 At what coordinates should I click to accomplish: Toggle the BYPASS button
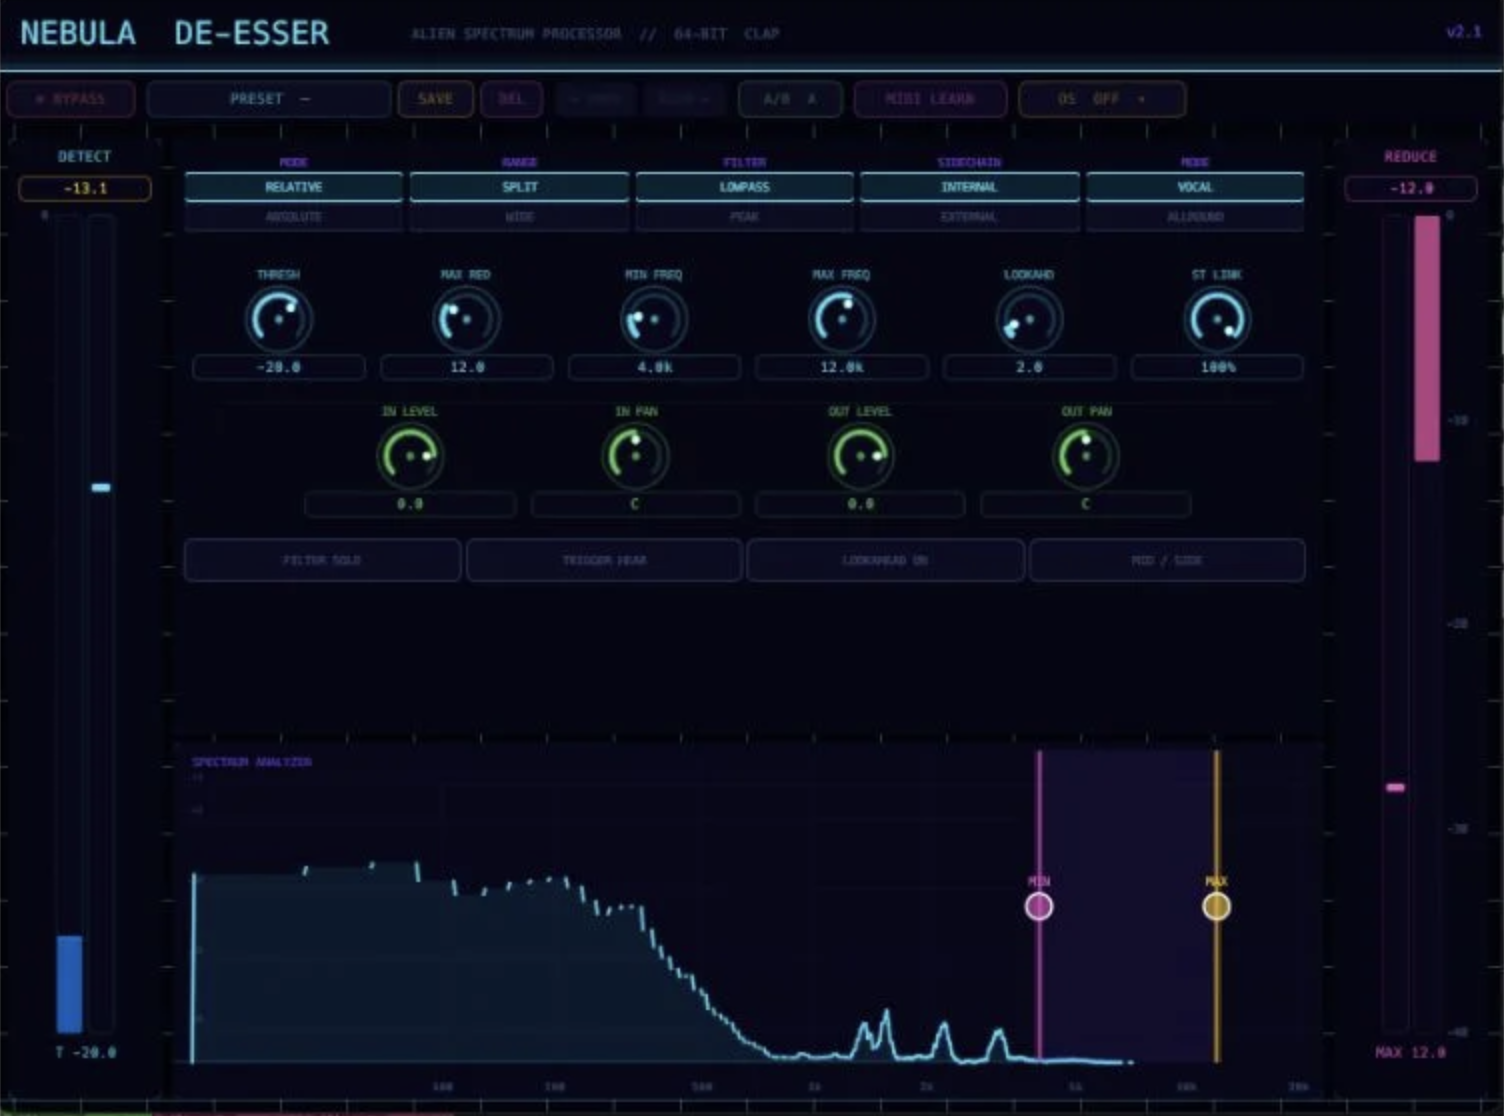pyautogui.click(x=70, y=99)
